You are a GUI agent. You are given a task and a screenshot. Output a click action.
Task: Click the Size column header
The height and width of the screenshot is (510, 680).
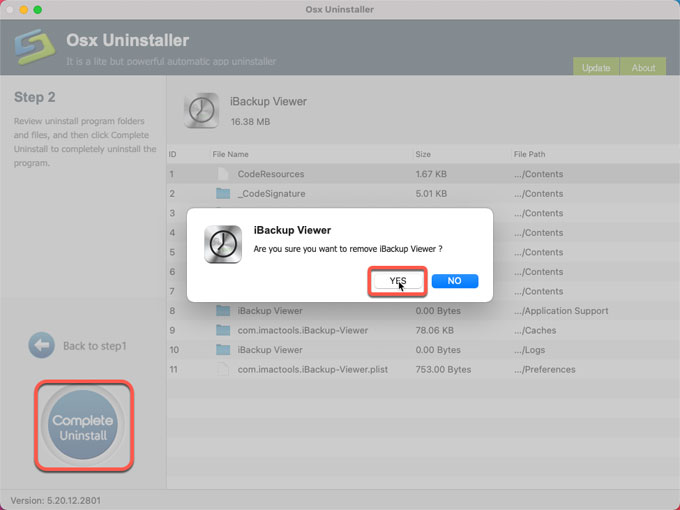423,154
